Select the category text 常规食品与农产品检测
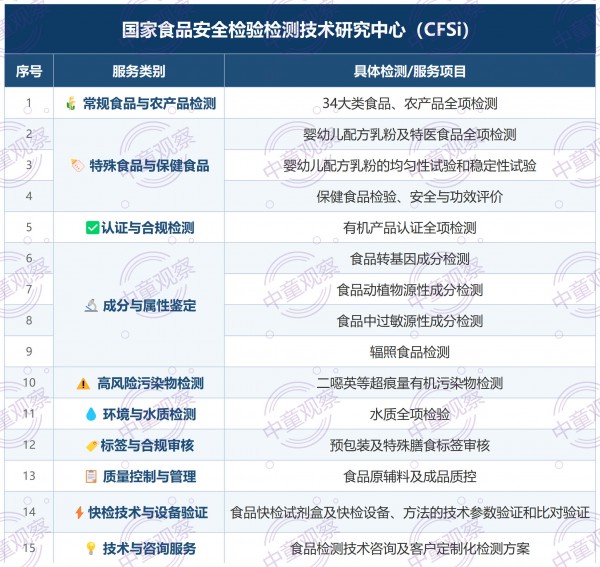Image resolution: width=600 pixels, height=567 pixels. [x=150, y=103]
